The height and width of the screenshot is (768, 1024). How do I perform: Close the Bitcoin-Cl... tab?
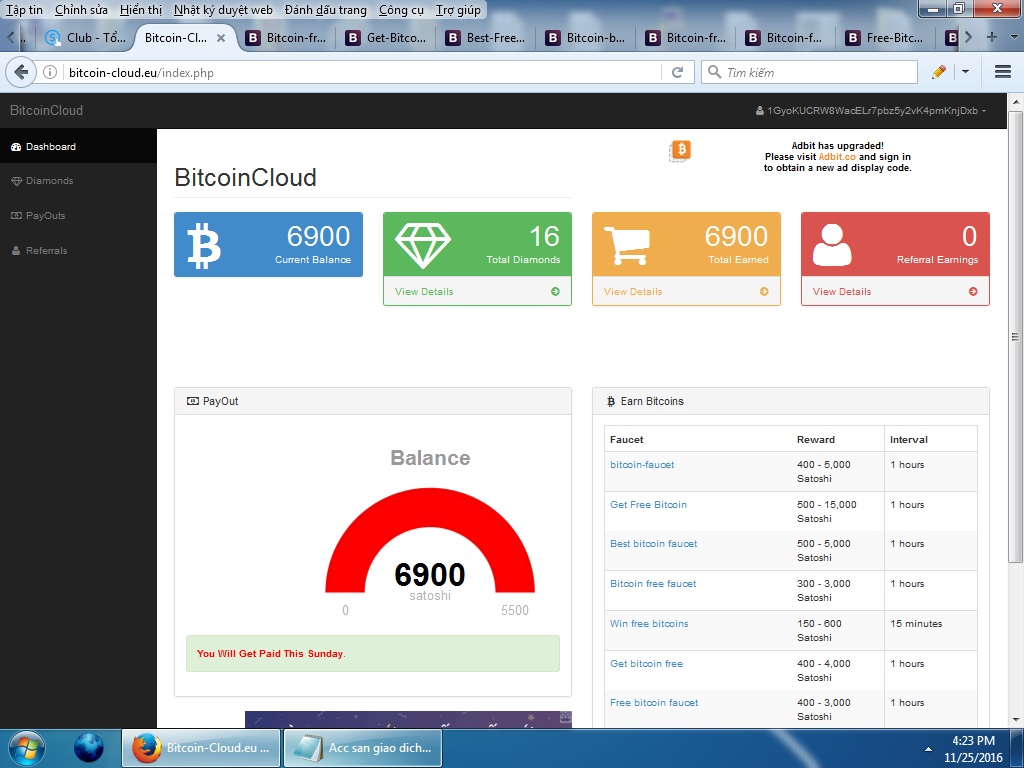221,38
